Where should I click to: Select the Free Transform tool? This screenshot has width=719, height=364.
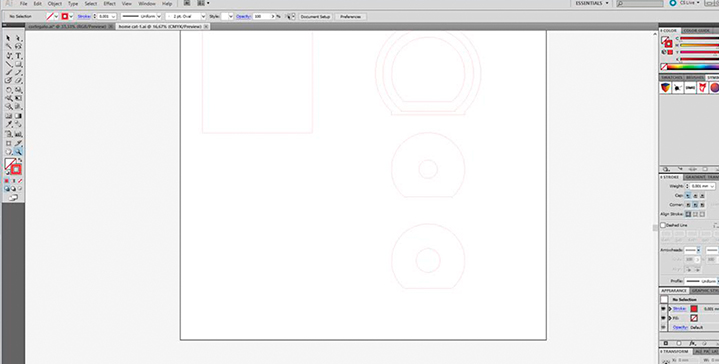tap(18, 98)
